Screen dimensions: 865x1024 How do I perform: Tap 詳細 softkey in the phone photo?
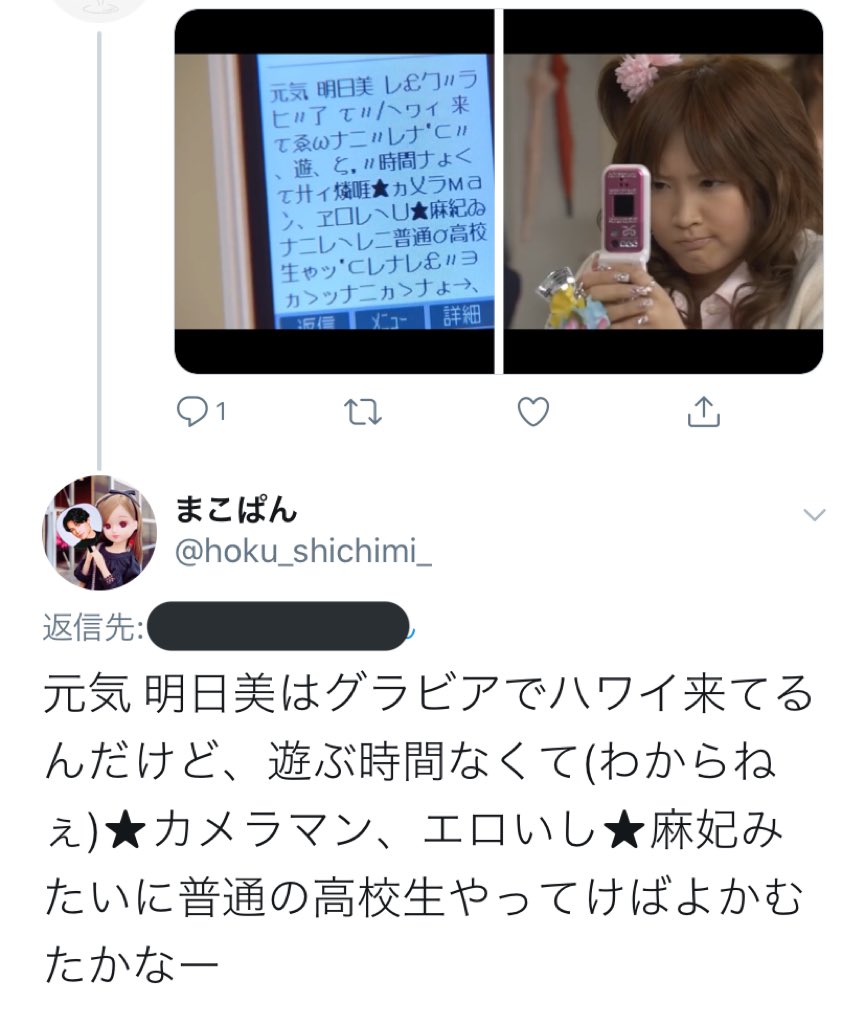(x=461, y=317)
